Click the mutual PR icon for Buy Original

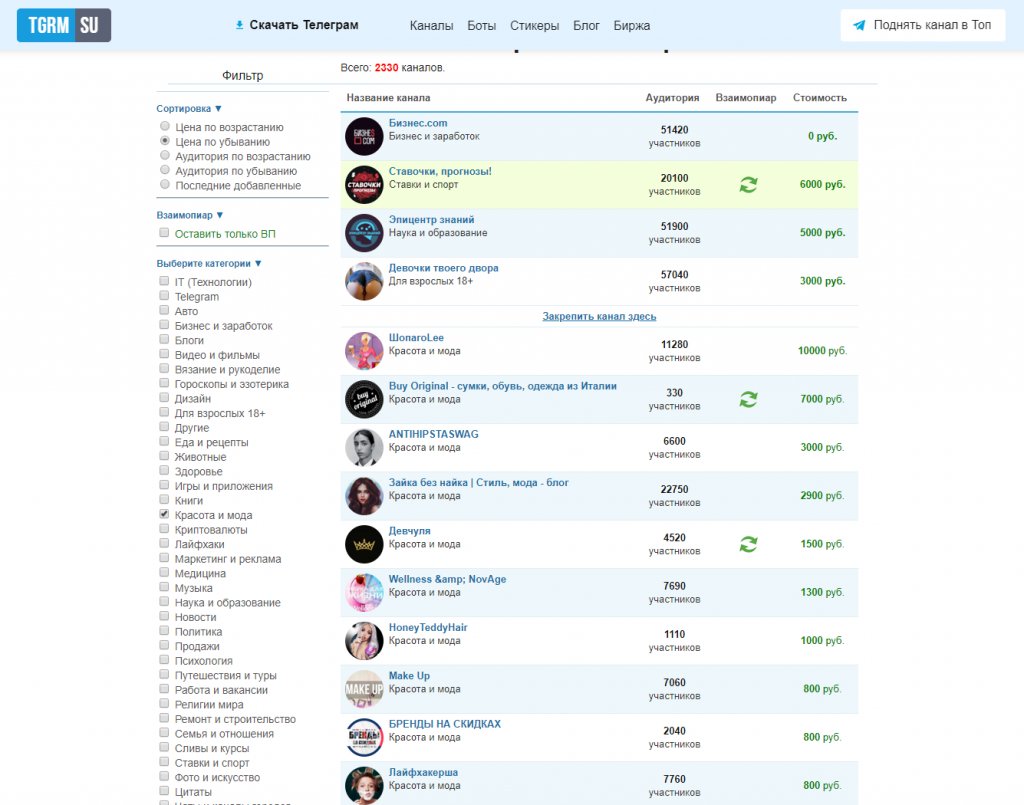click(x=748, y=399)
